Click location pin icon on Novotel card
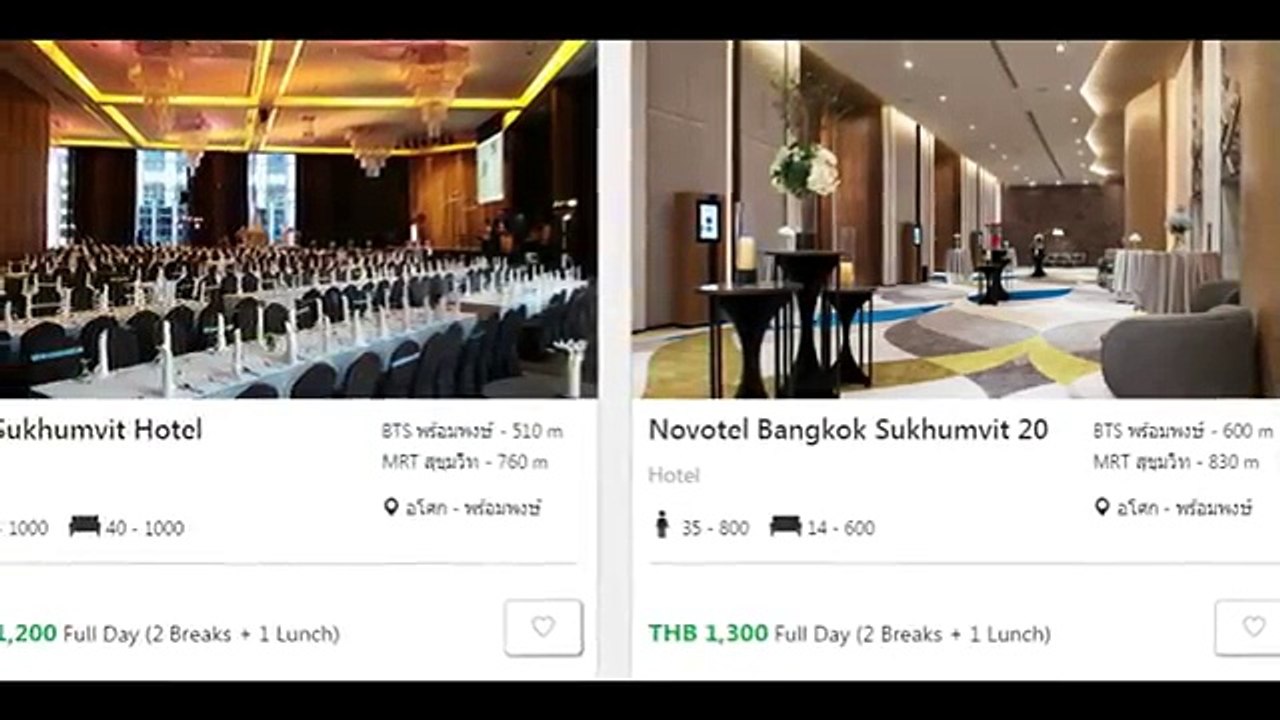 1102,507
